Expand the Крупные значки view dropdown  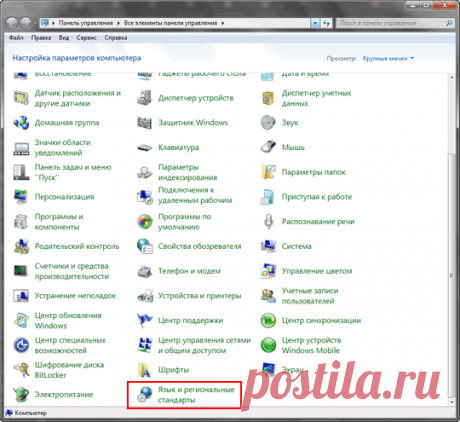point(388,58)
